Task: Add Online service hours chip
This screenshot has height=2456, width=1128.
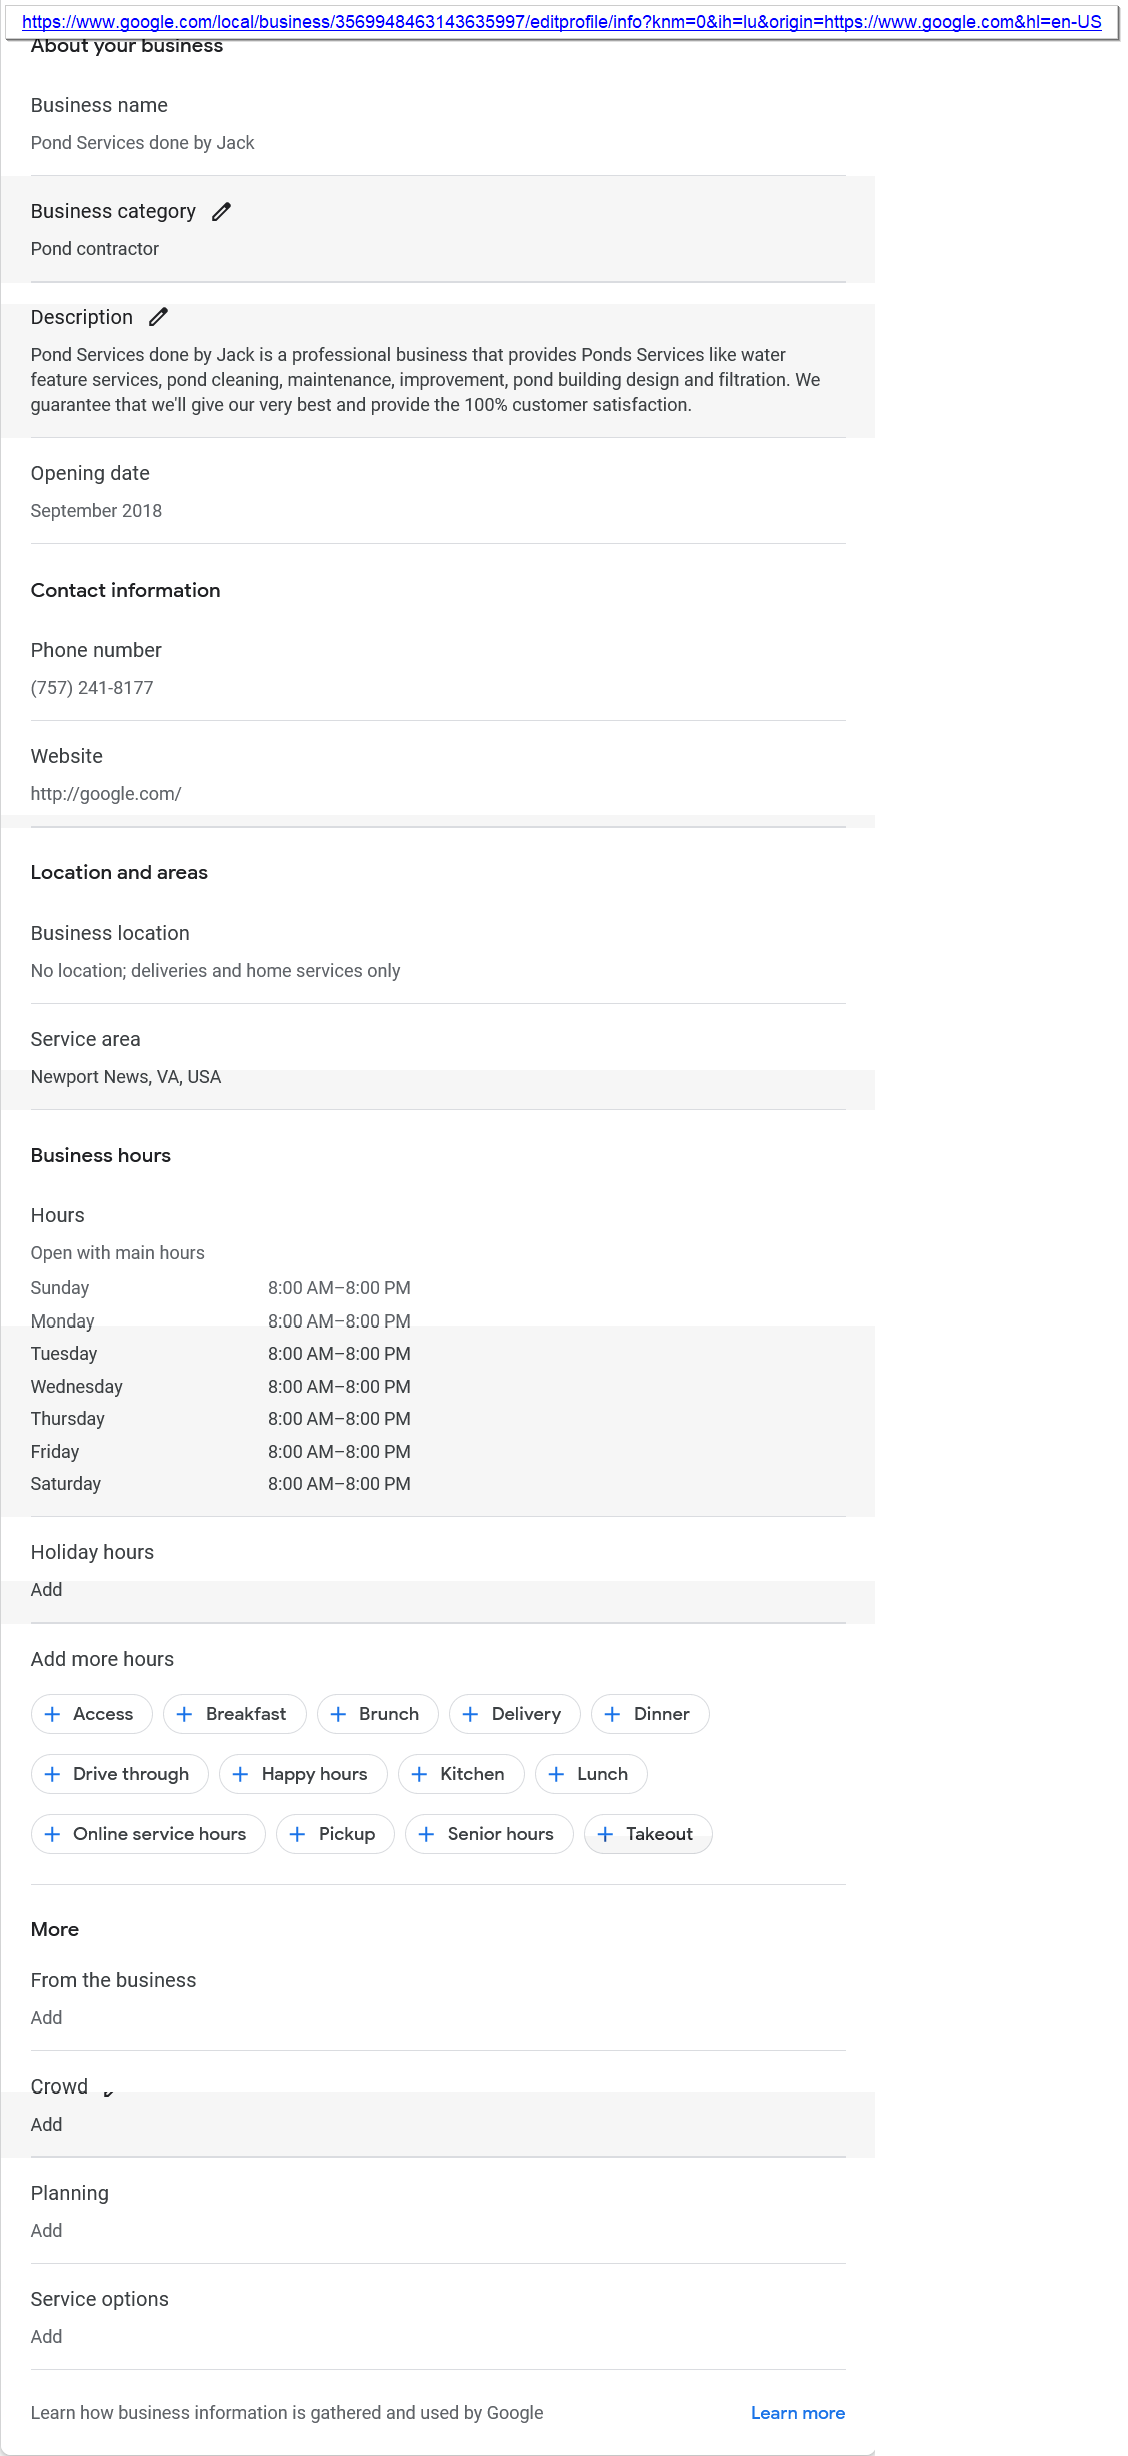Action: tap(148, 1834)
